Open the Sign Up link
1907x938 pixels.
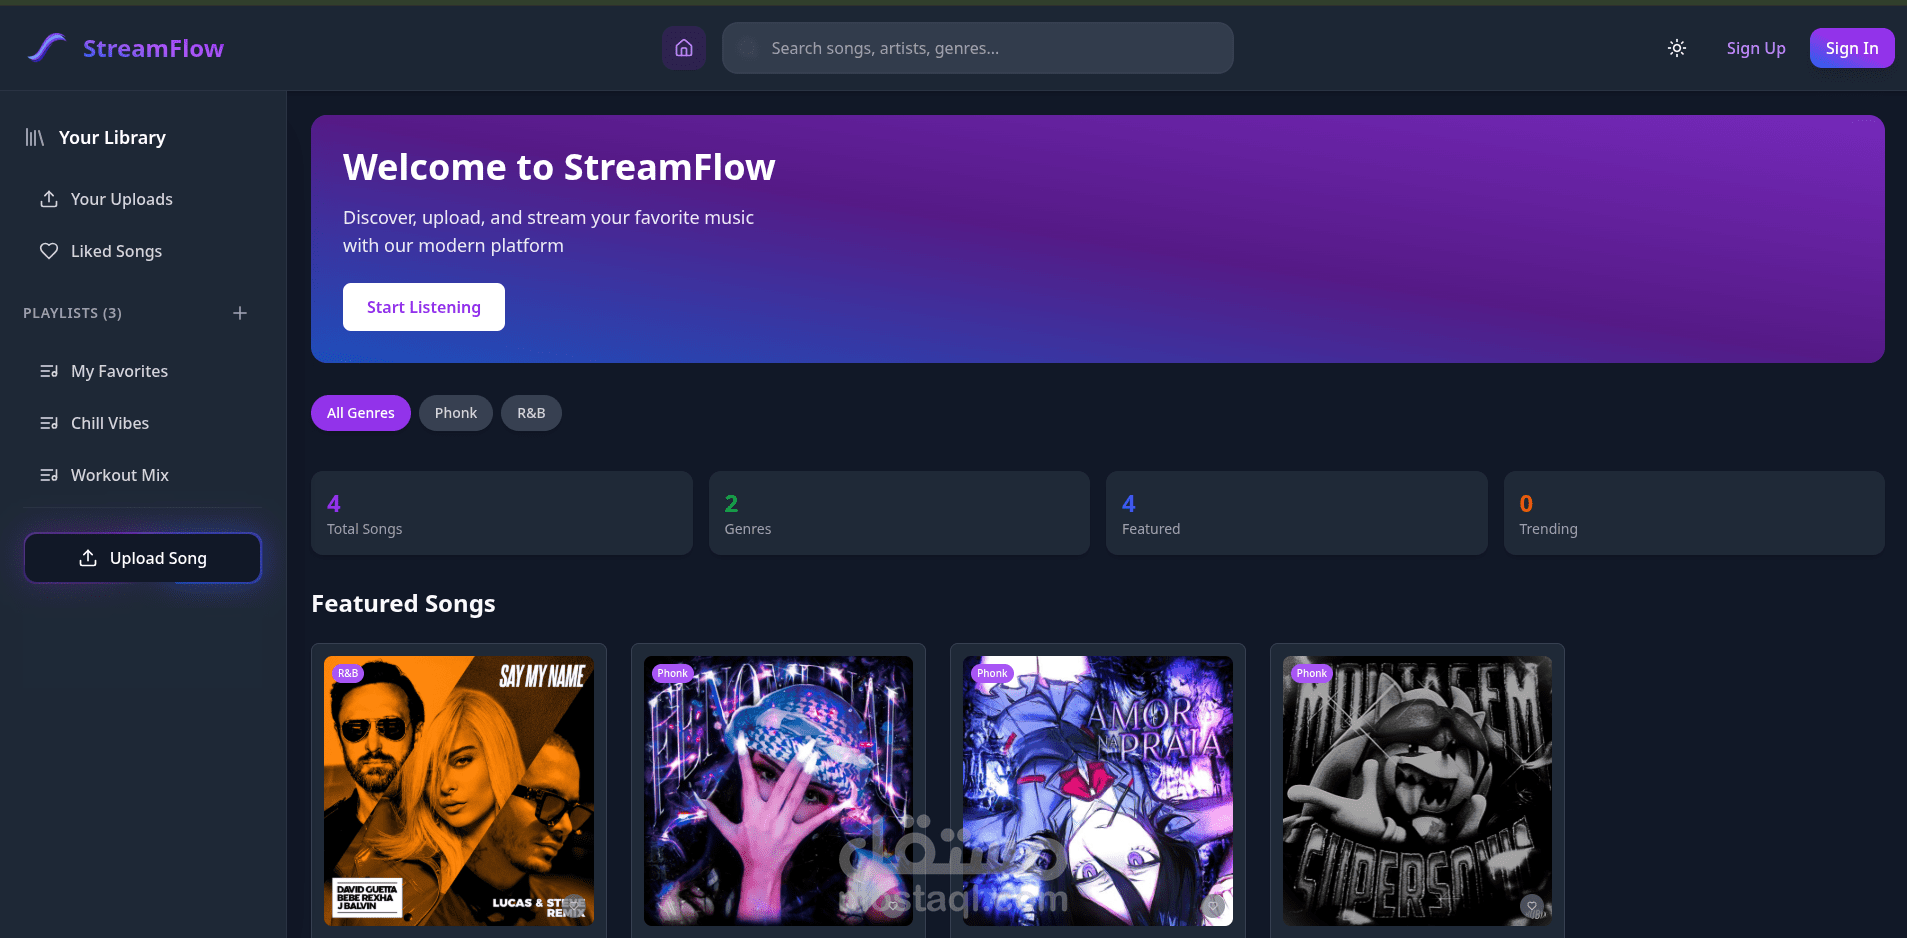[1756, 48]
